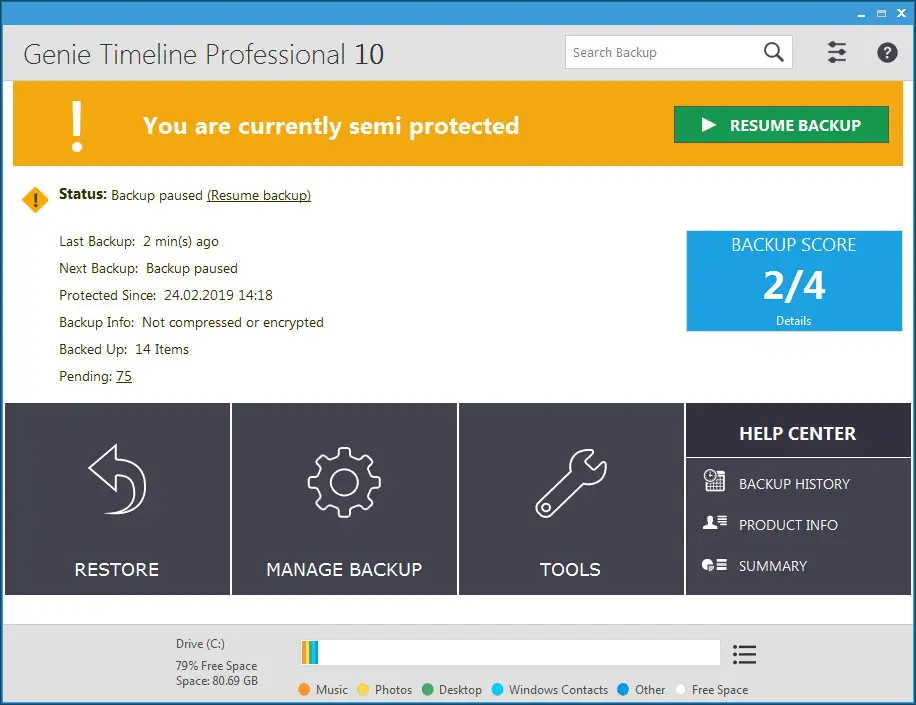Image resolution: width=916 pixels, height=705 pixels.
Task: Open Backup History
Action: pos(794,484)
